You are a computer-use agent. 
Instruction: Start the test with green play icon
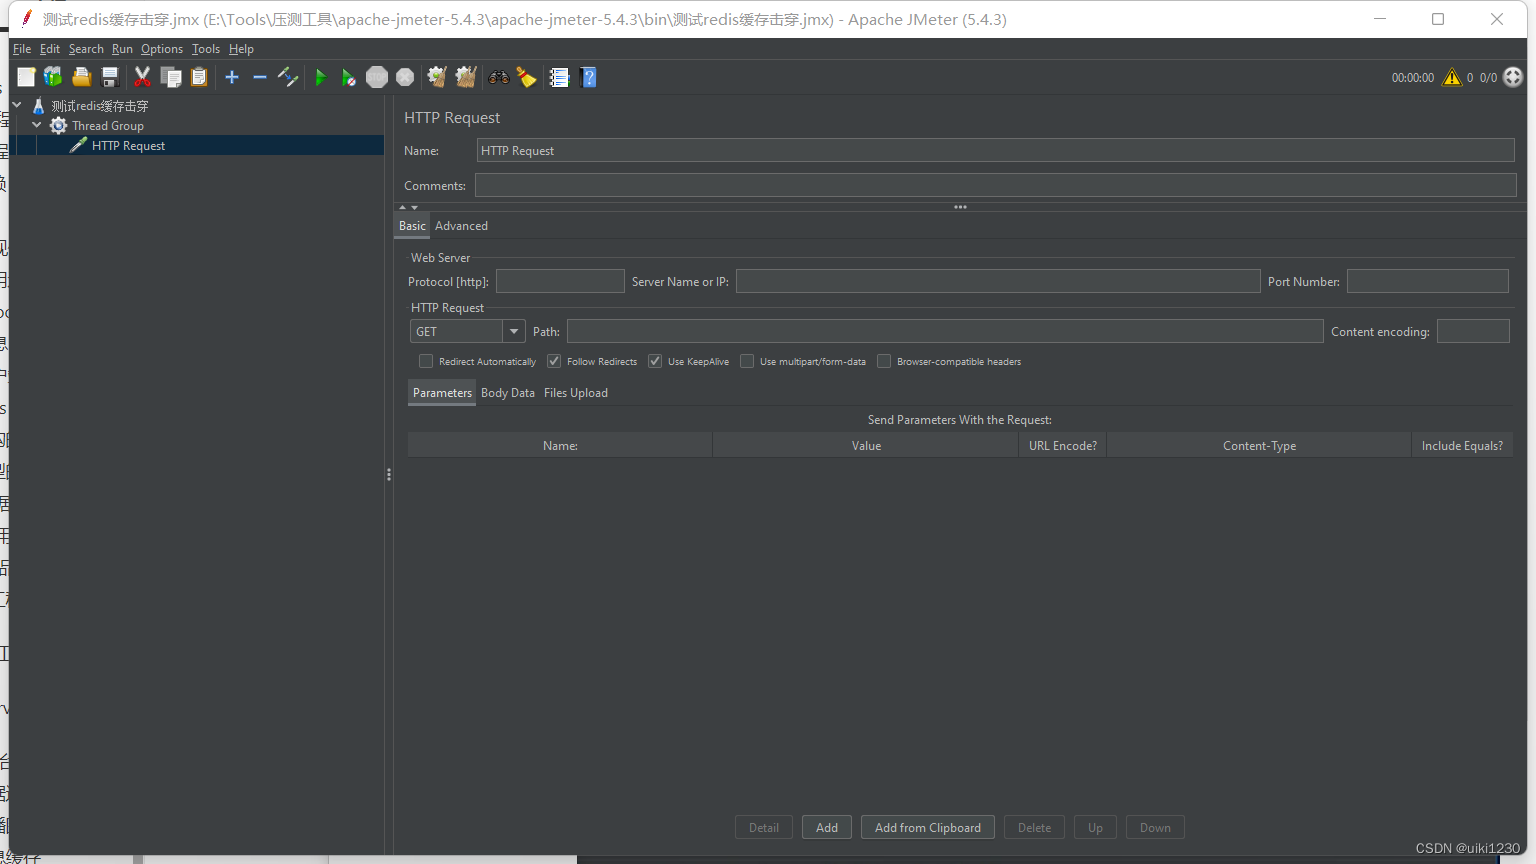(x=321, y=77)
